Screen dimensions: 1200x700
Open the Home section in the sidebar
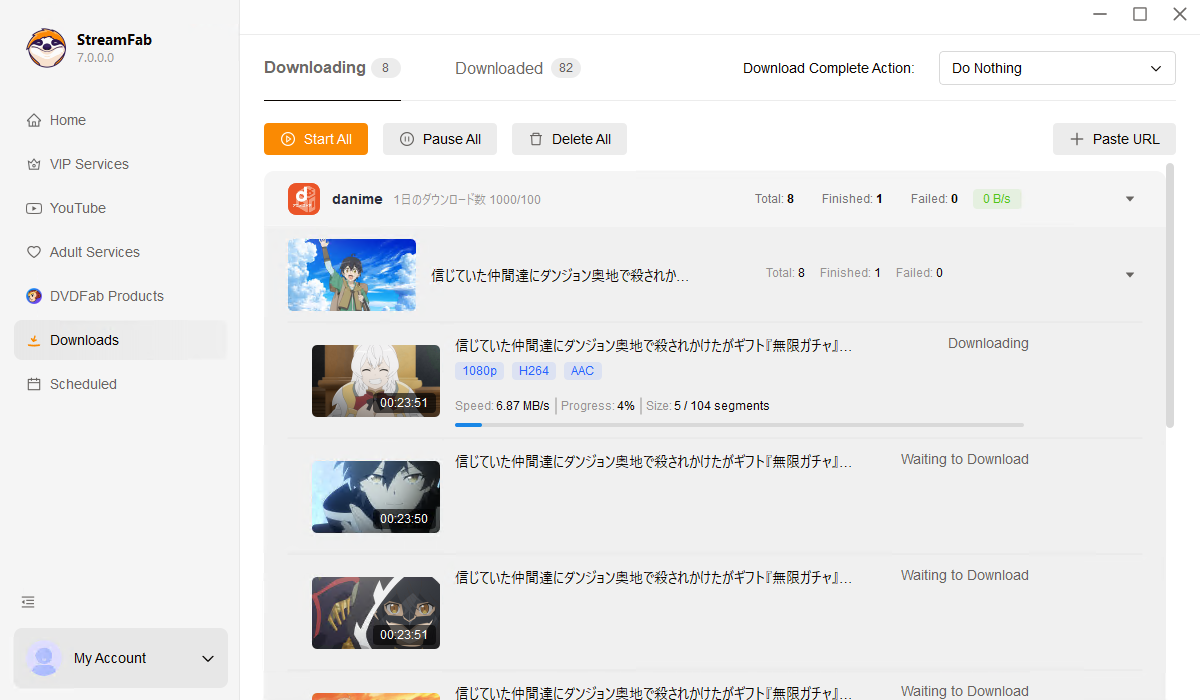click(x=66, y=120)
